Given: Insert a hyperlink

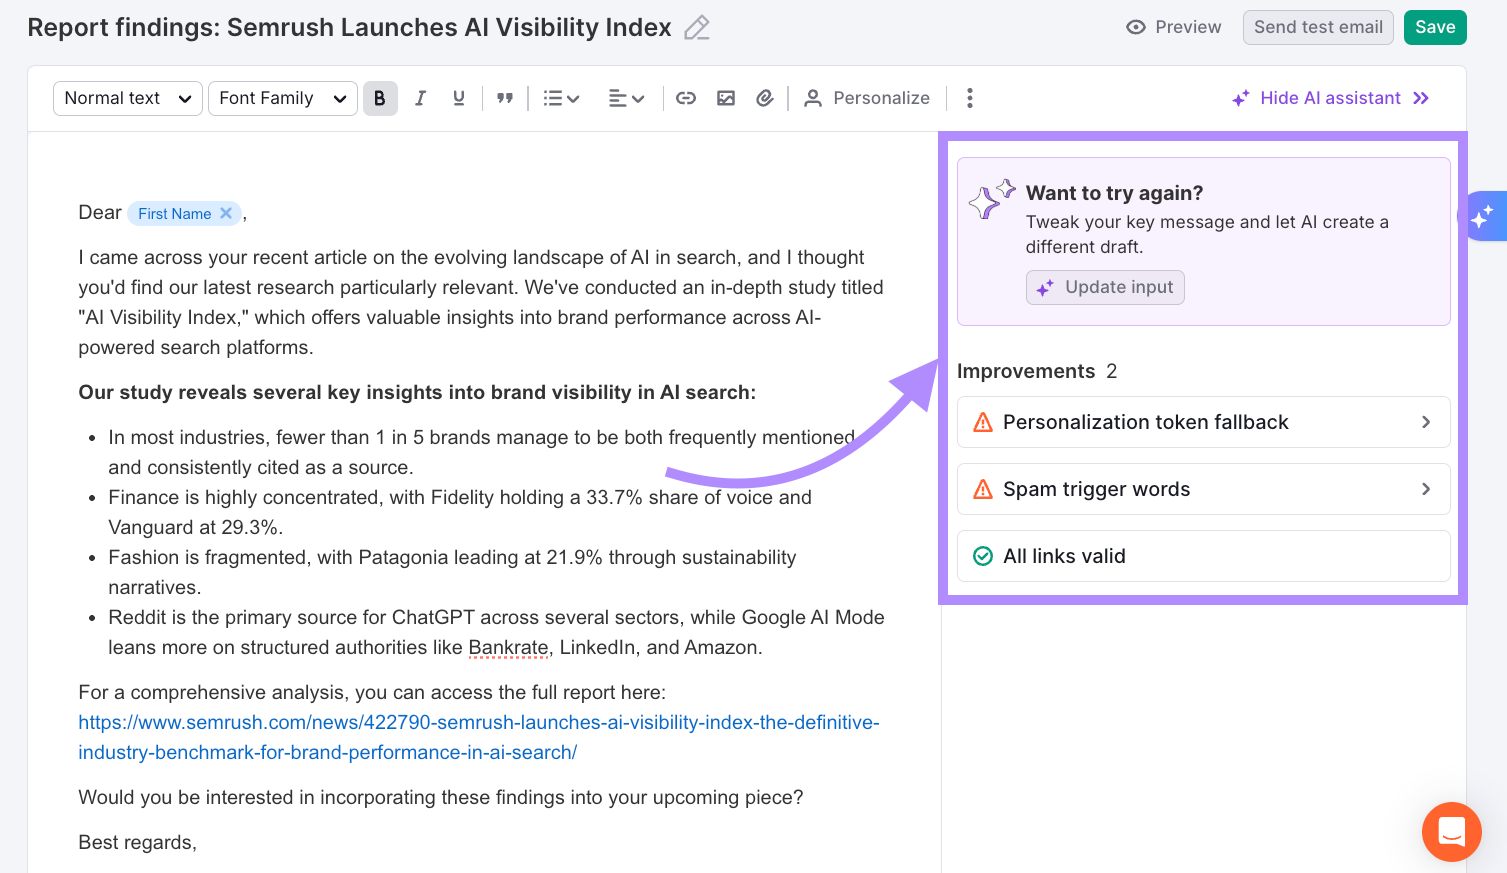Looking at the screenshot, I should tap(686, 97).
